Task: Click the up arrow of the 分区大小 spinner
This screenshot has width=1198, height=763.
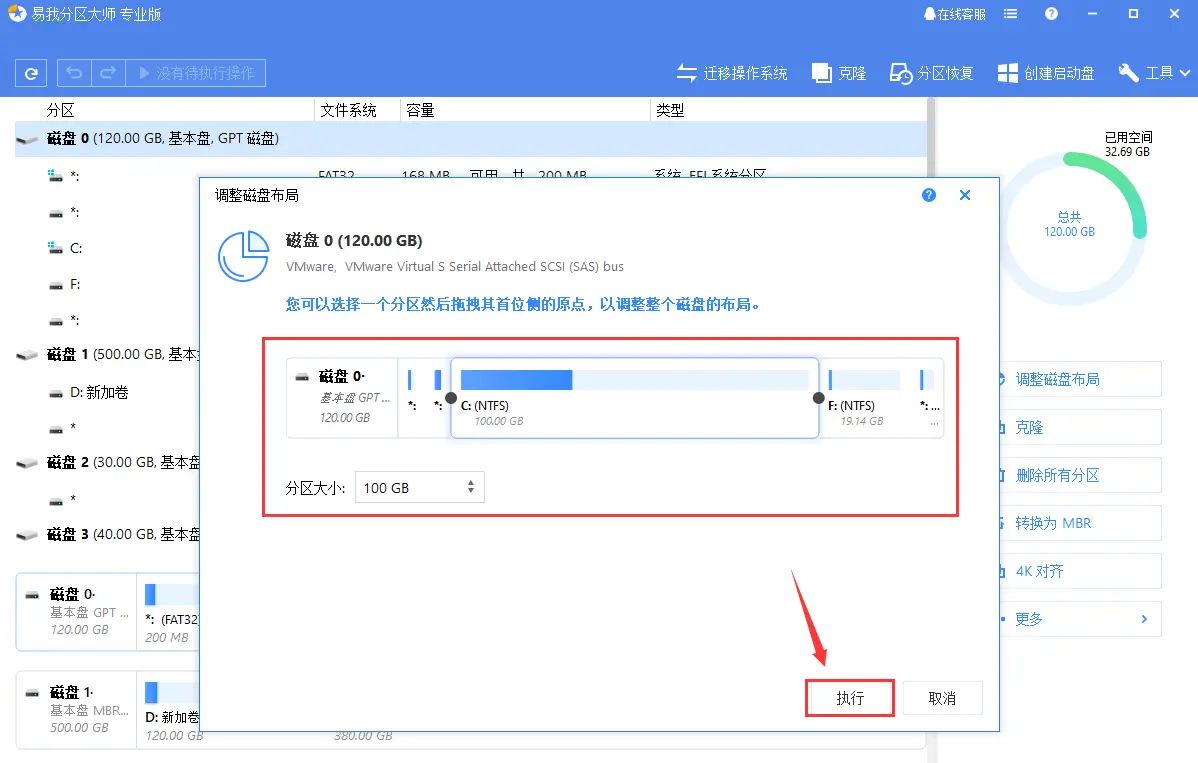Action: [x=469, y=482]
